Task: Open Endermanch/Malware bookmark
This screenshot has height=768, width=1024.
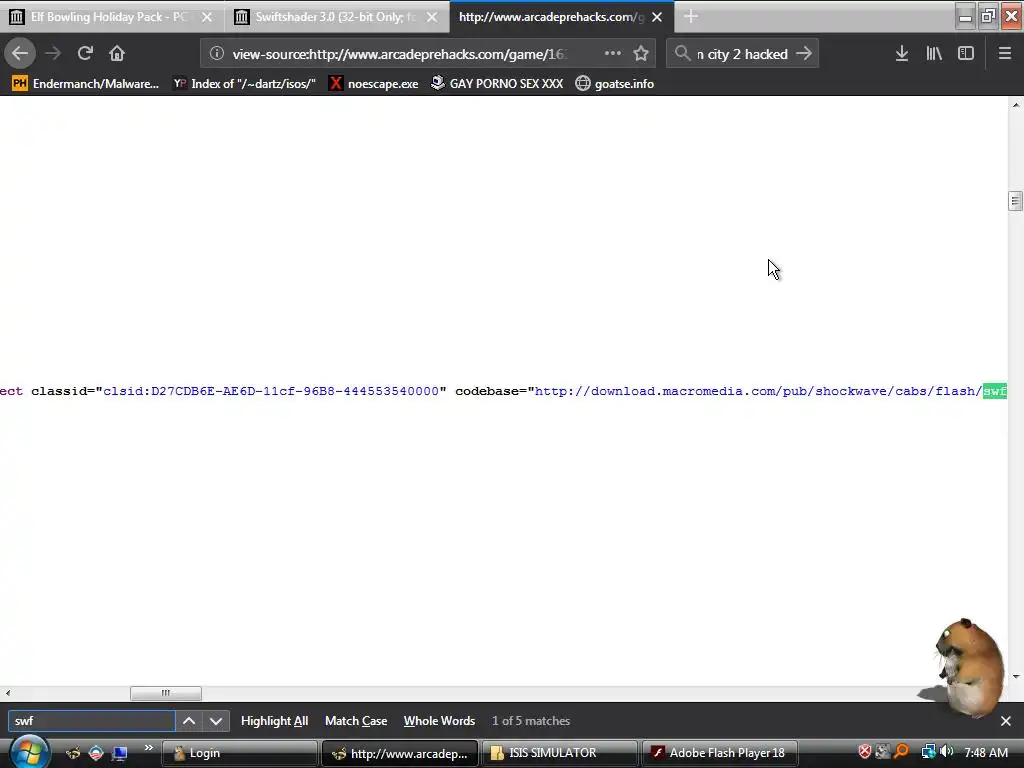Action: tap(86, 84)
